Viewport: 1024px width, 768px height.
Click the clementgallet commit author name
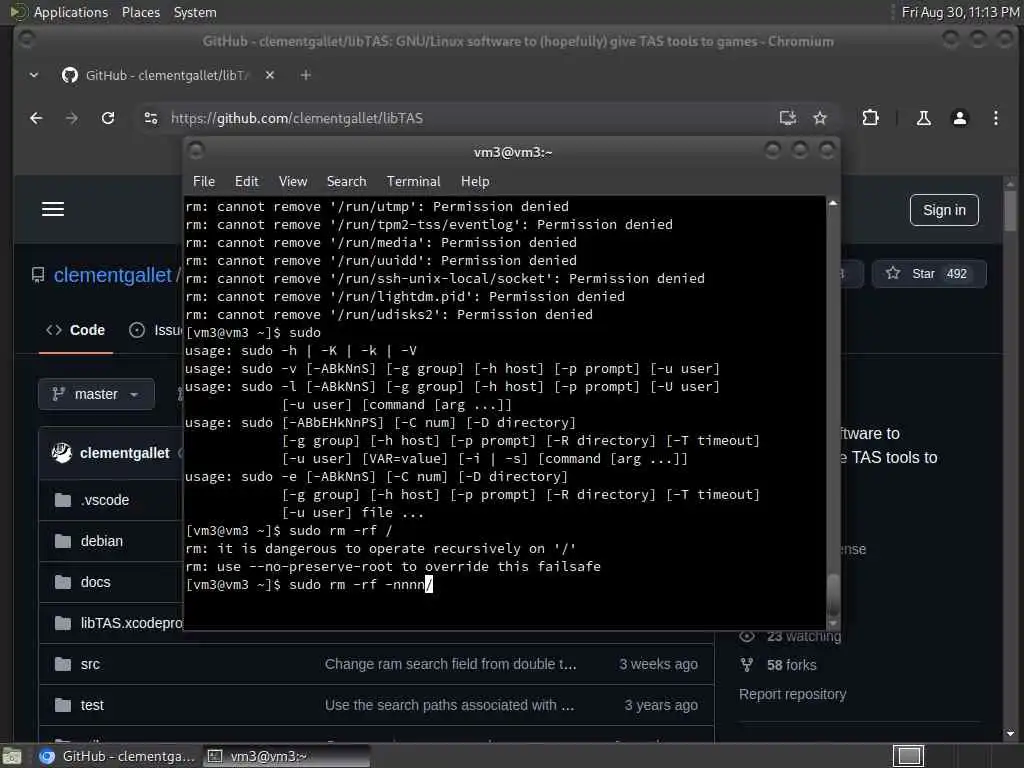pos(125,453)
